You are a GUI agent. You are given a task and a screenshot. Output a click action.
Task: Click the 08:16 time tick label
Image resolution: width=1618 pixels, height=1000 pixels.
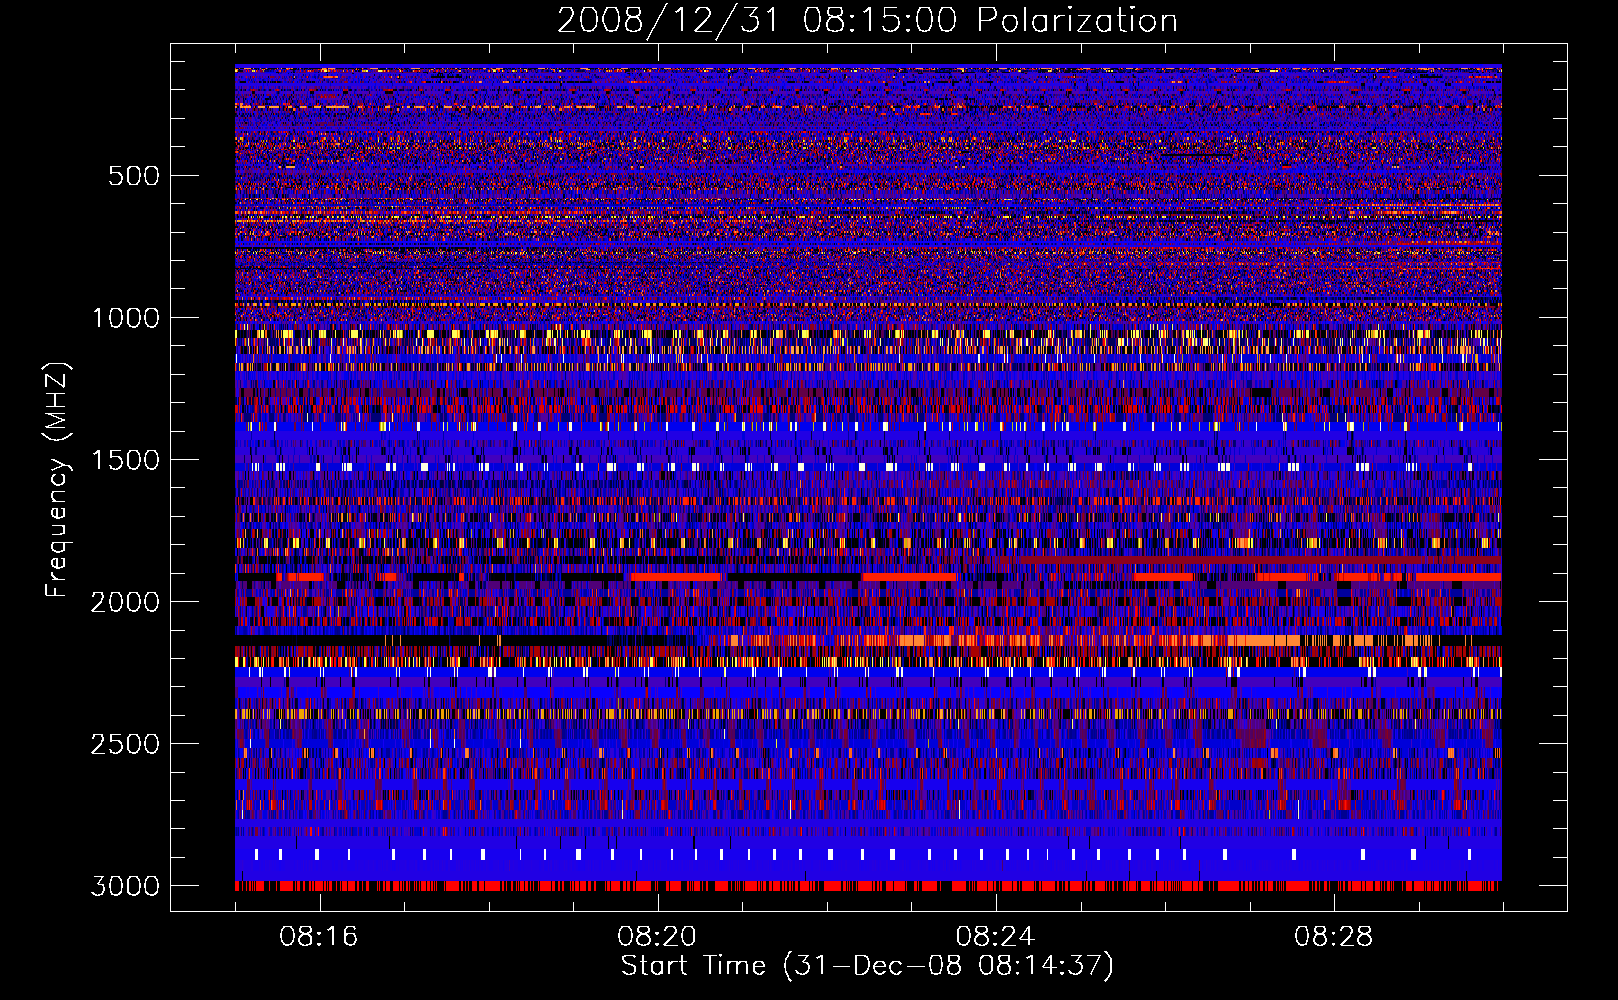point(319,937)
